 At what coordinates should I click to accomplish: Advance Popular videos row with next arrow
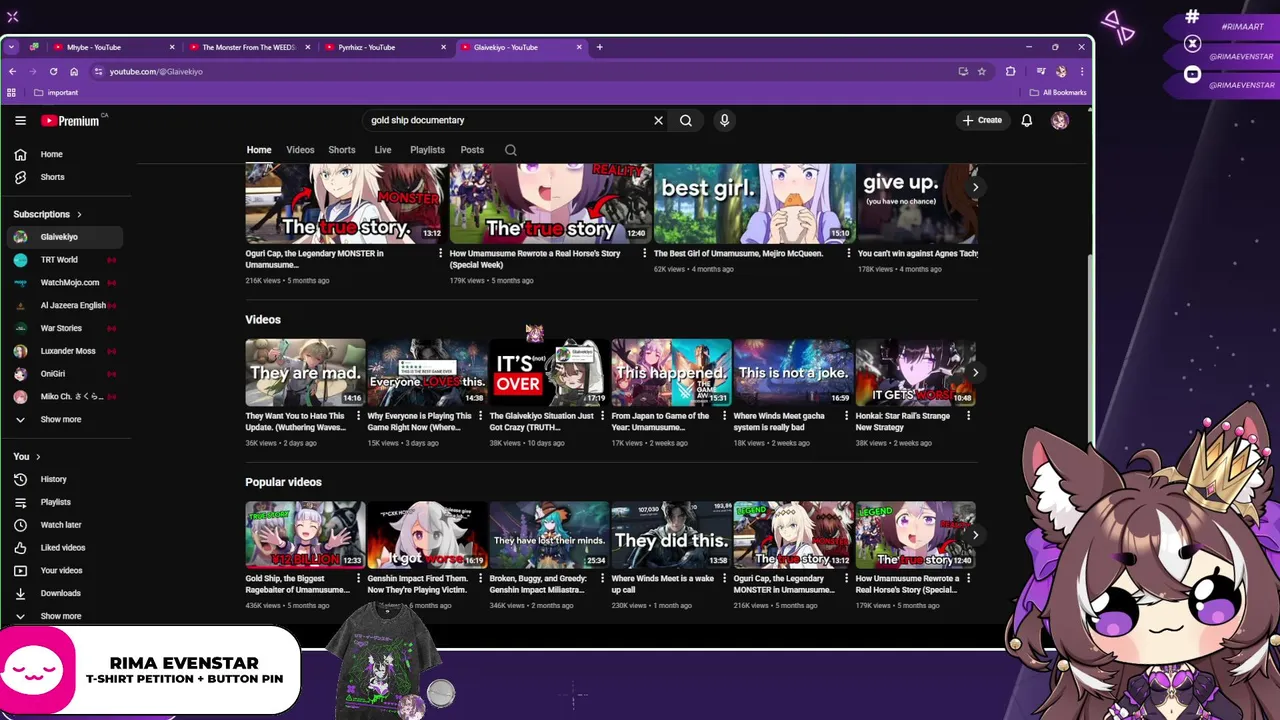[975, 535]
